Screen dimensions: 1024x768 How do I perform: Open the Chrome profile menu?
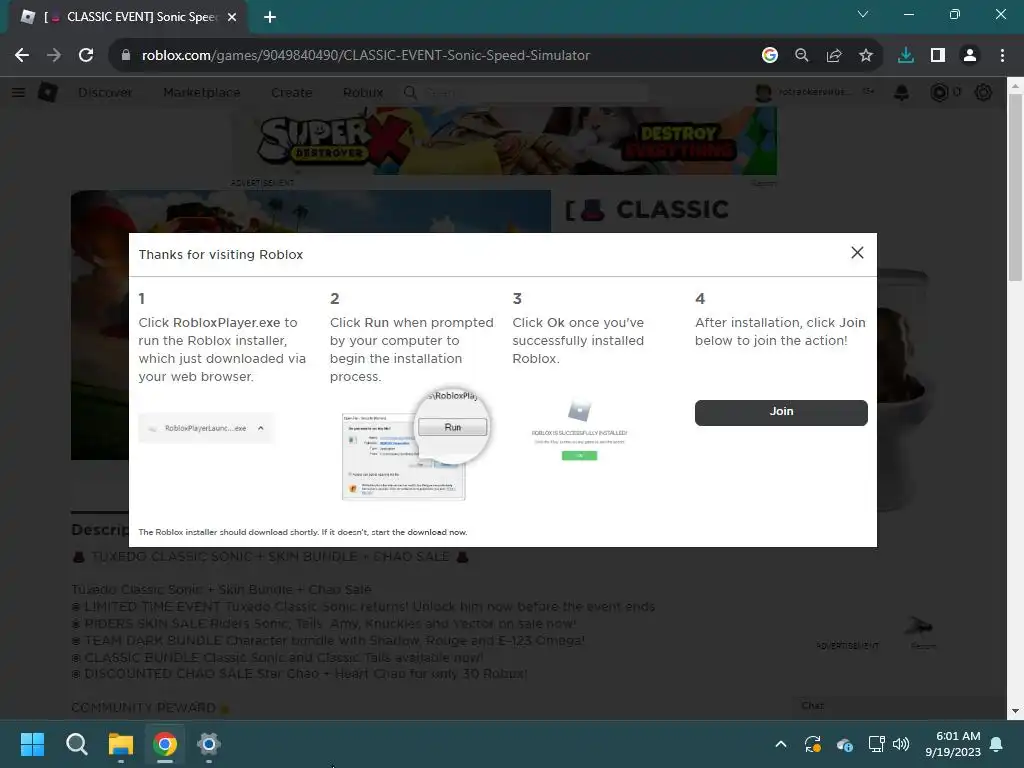pyautogui.click(x=970, y=56)
